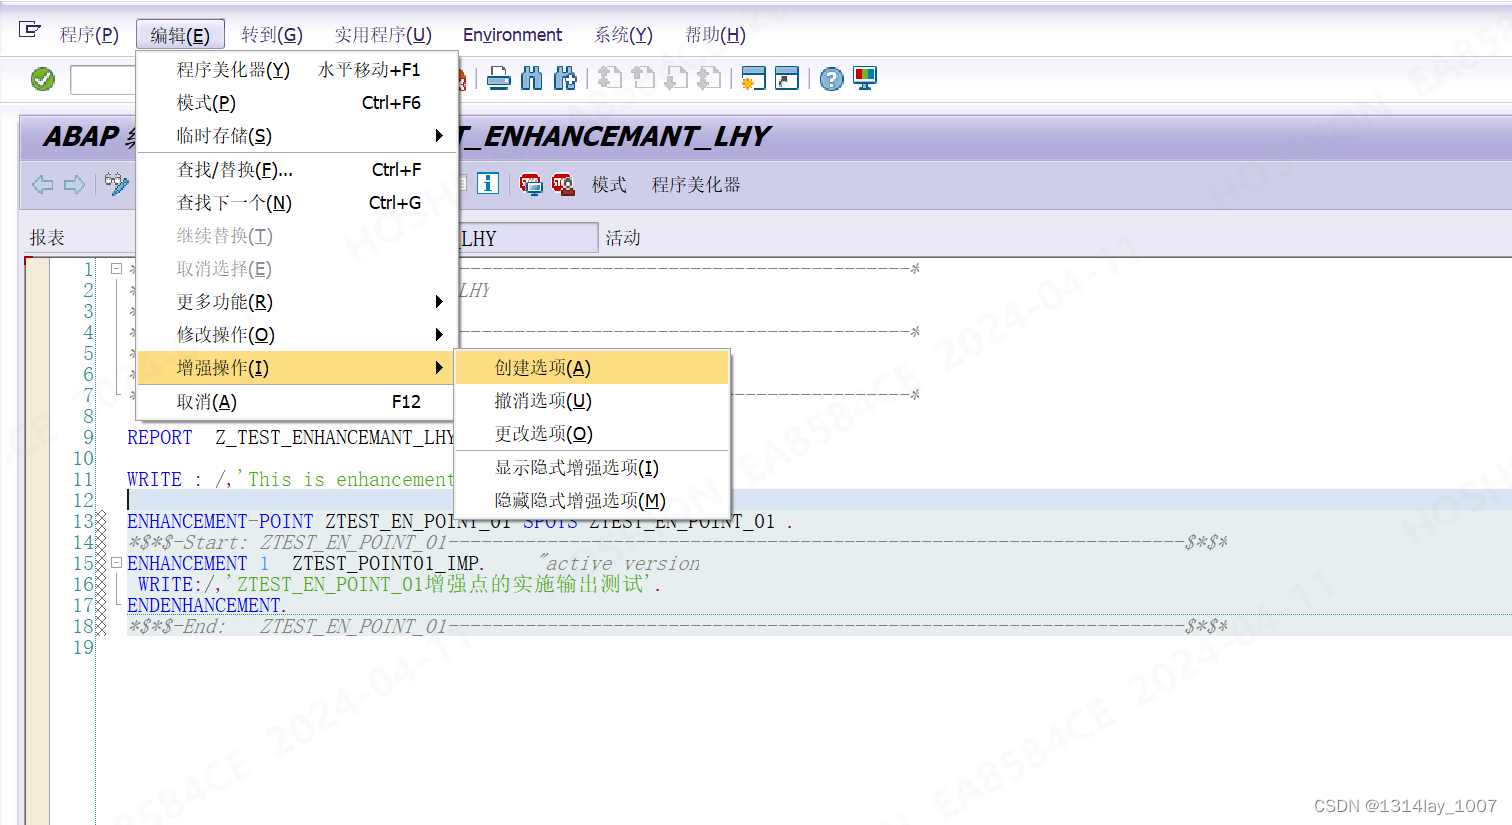This screenshot has width=1512, height=825.
Task: Click the Previous Page icon
Action: 643,78
